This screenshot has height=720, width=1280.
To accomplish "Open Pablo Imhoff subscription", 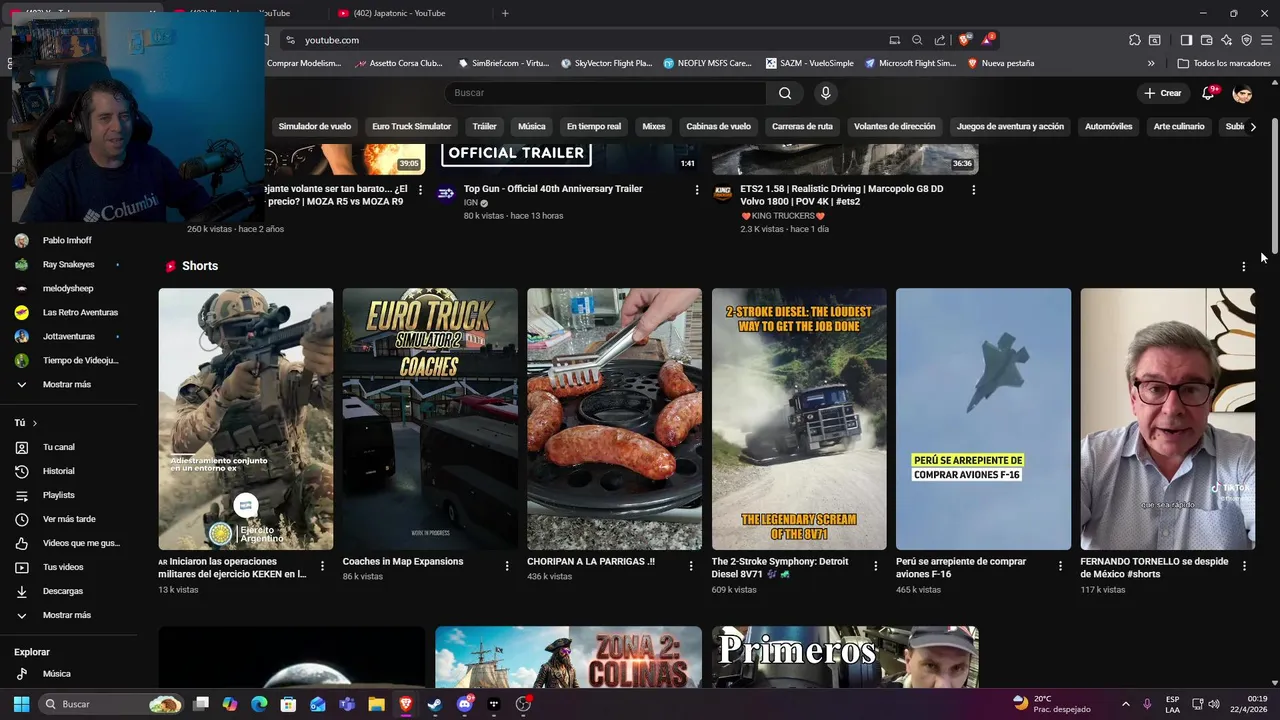I will click(x=68, y=241).
